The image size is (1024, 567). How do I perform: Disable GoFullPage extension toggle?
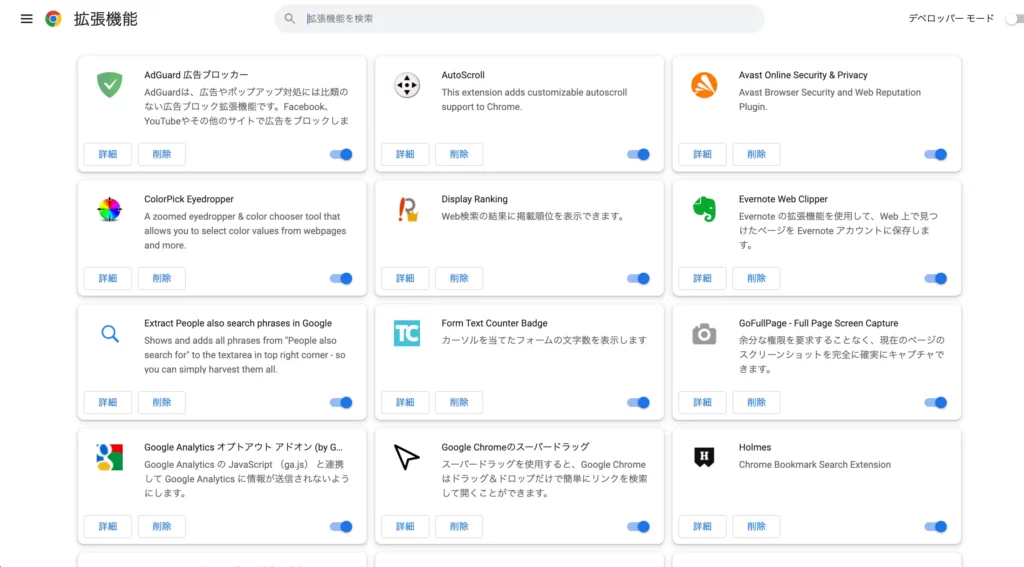coord(935,402)
